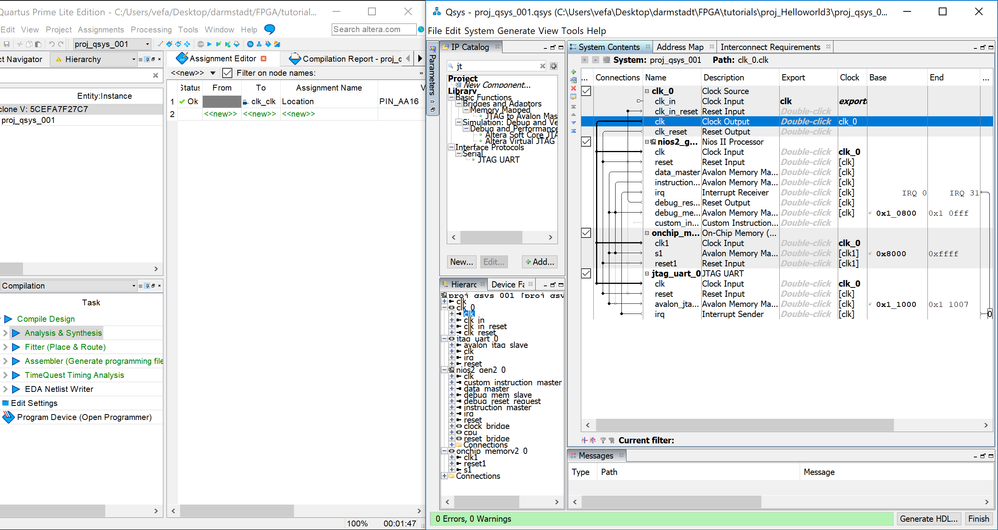Viewport: 998px width, 530px height.
Task: Uncheck the Use checkbox for clk_0
Action: pos(586,91)
